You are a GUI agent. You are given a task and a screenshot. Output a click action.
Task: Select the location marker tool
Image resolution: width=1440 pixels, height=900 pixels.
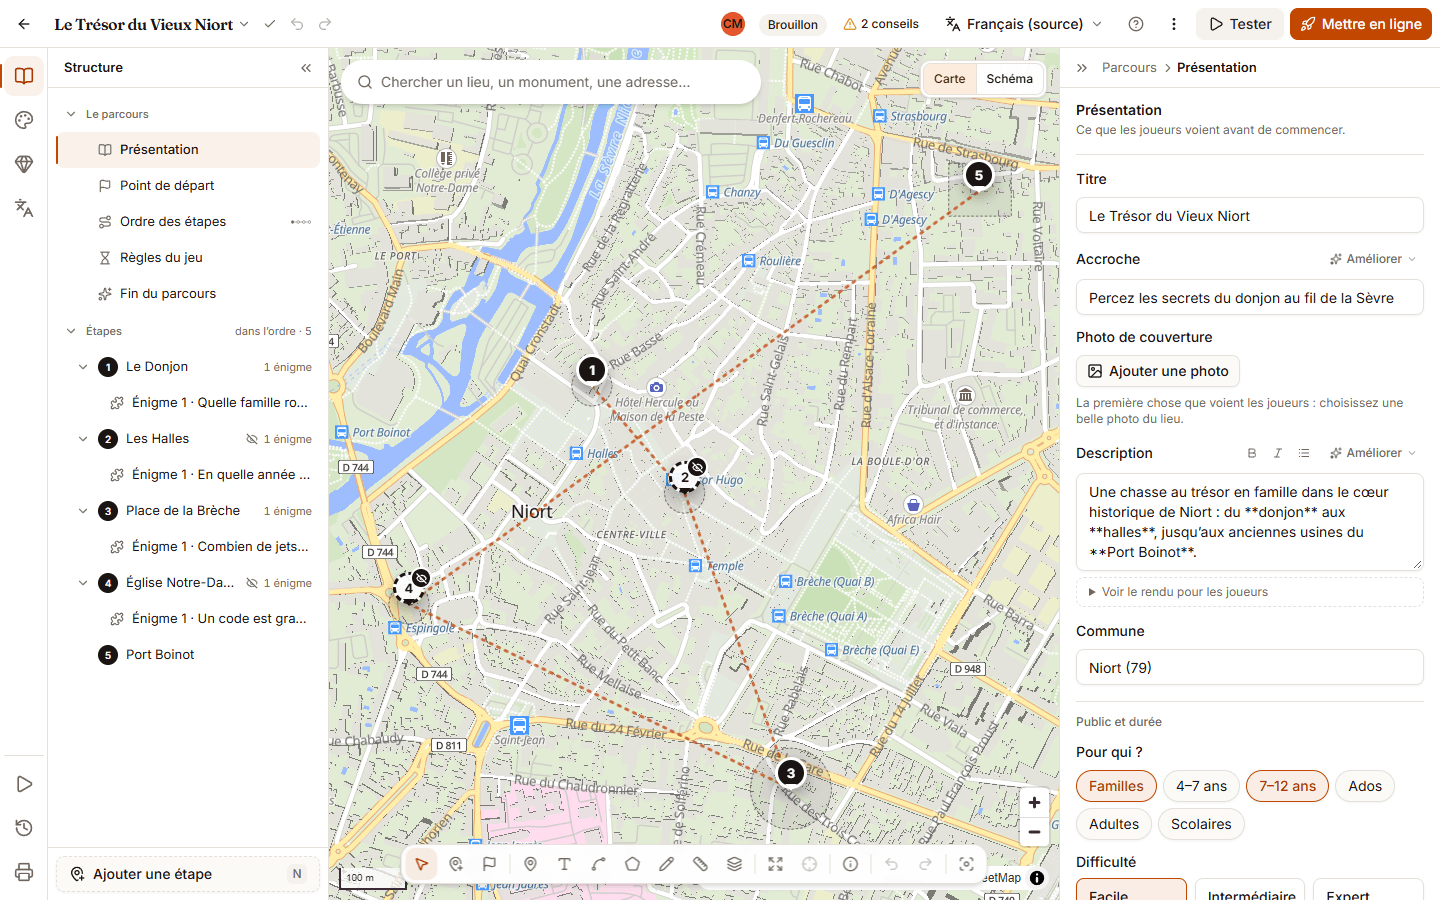531,864
